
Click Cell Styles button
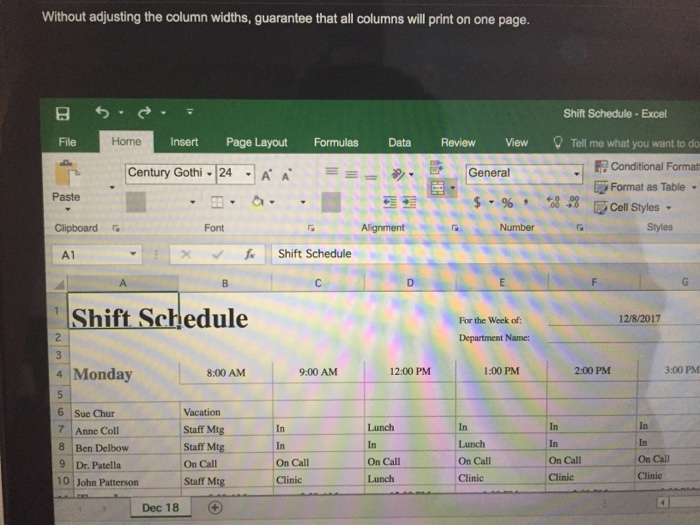[x=633, y=208]
